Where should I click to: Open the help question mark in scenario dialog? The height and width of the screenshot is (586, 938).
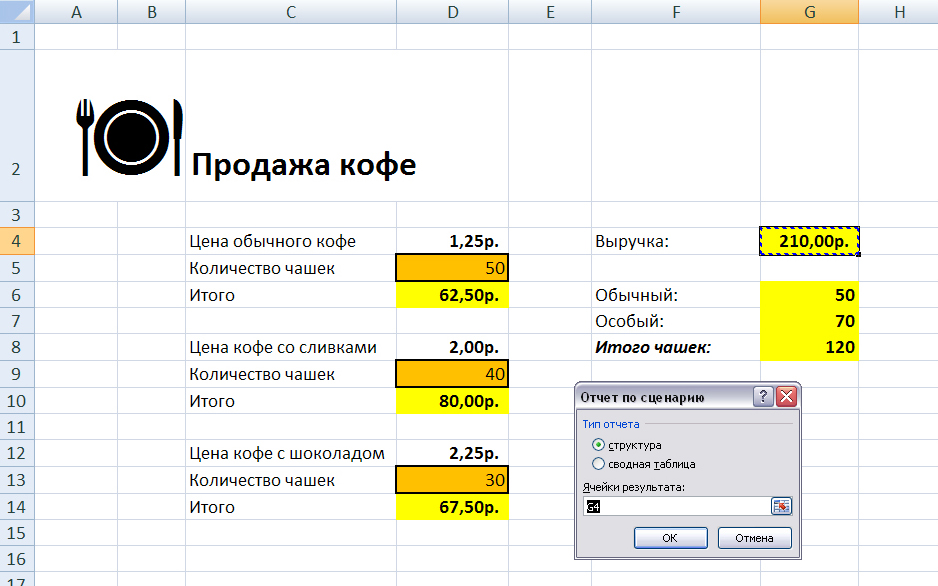click(763, 396)
